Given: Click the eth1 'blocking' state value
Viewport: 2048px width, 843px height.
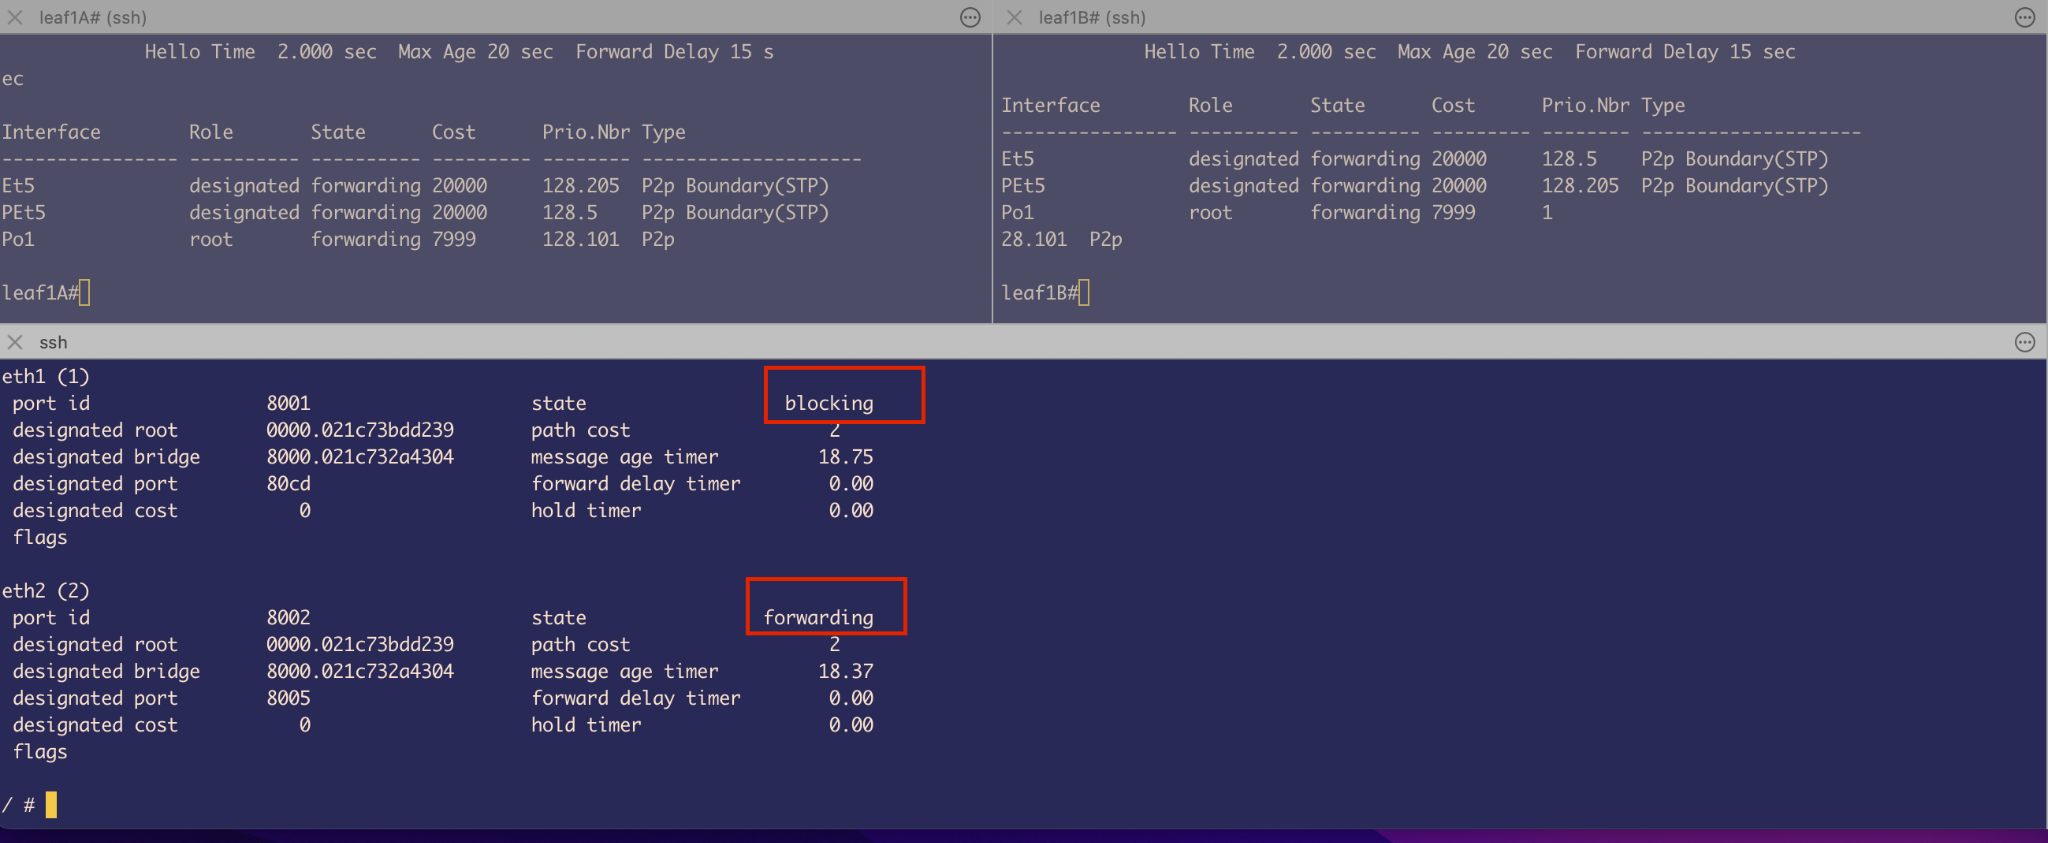Looking at the screenshot, I should (x=829, y=403).
